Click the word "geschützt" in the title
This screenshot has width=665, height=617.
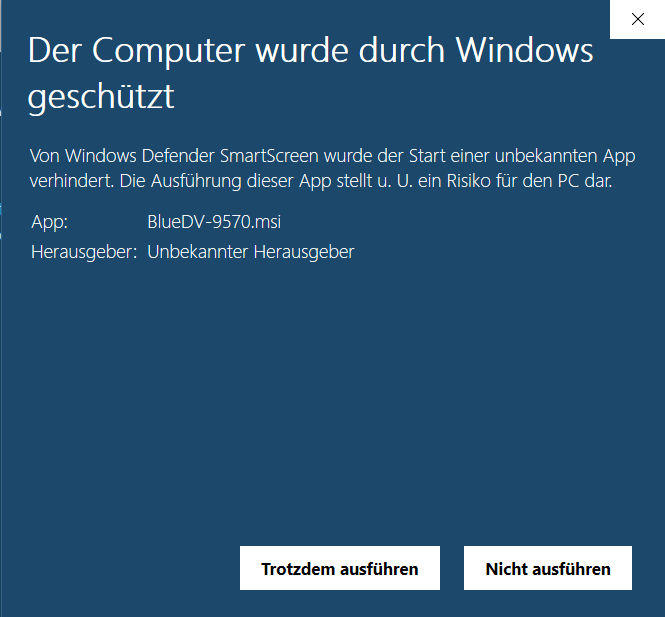(101, 98)
